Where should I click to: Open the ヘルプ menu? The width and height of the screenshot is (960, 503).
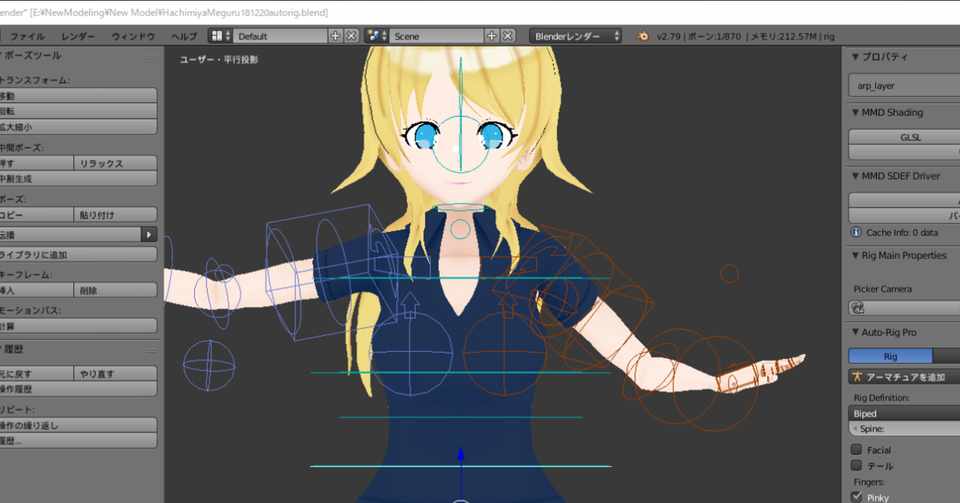pyautogui.click(x=184, y=37)
